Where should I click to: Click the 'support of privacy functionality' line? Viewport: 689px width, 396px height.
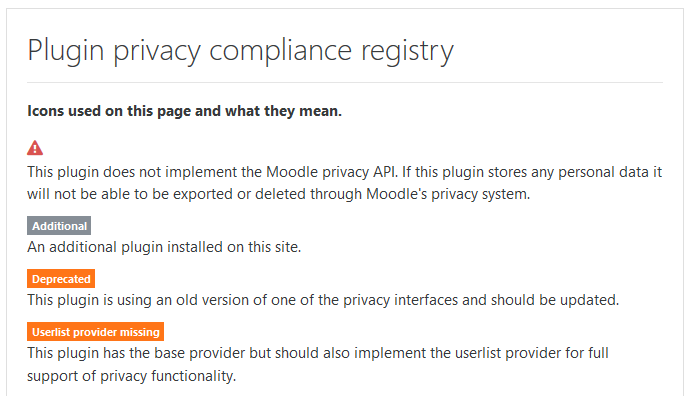(131, 376)
